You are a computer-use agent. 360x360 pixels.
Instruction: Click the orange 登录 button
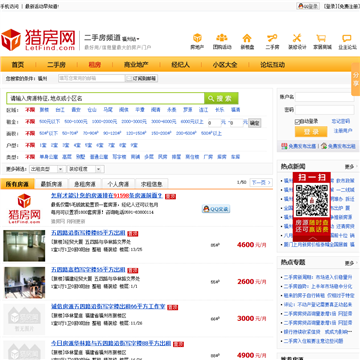click(311, 132)
